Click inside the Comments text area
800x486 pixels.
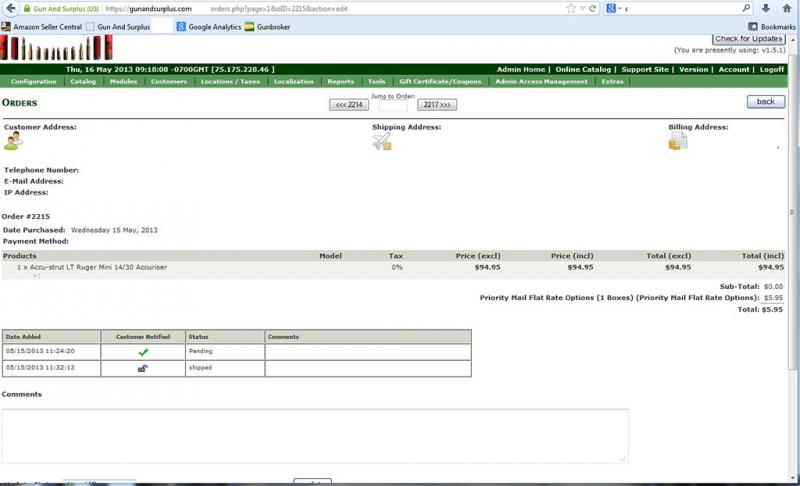click(x=315, y=436)
